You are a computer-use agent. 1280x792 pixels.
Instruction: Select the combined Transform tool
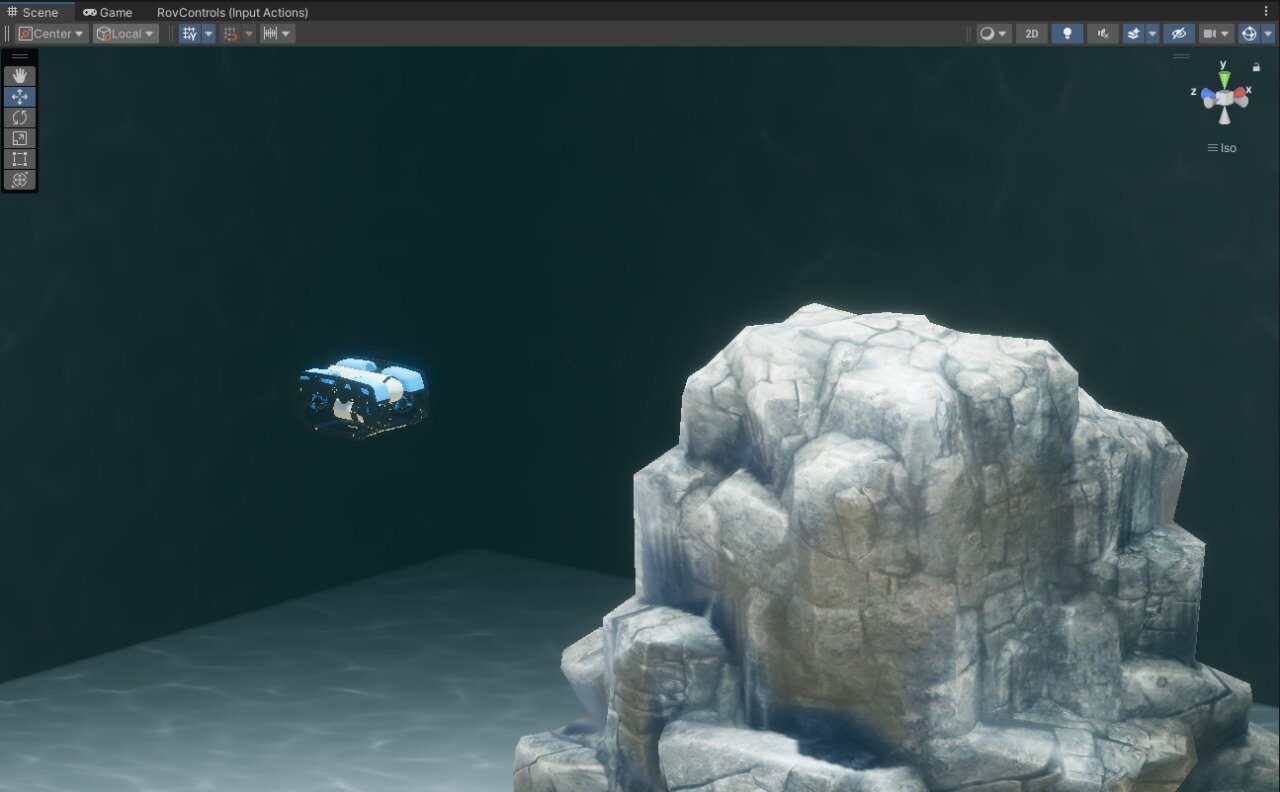click(x=19, y=180)
